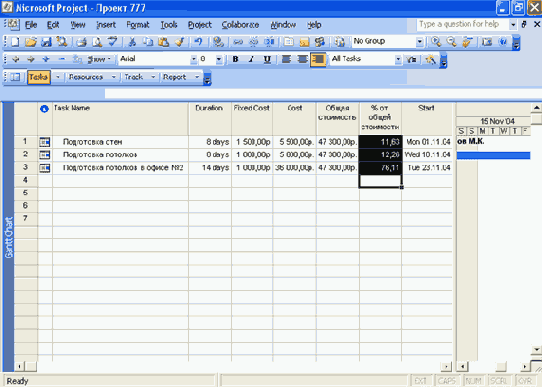Zoom in the Gantt timescale

436,42
